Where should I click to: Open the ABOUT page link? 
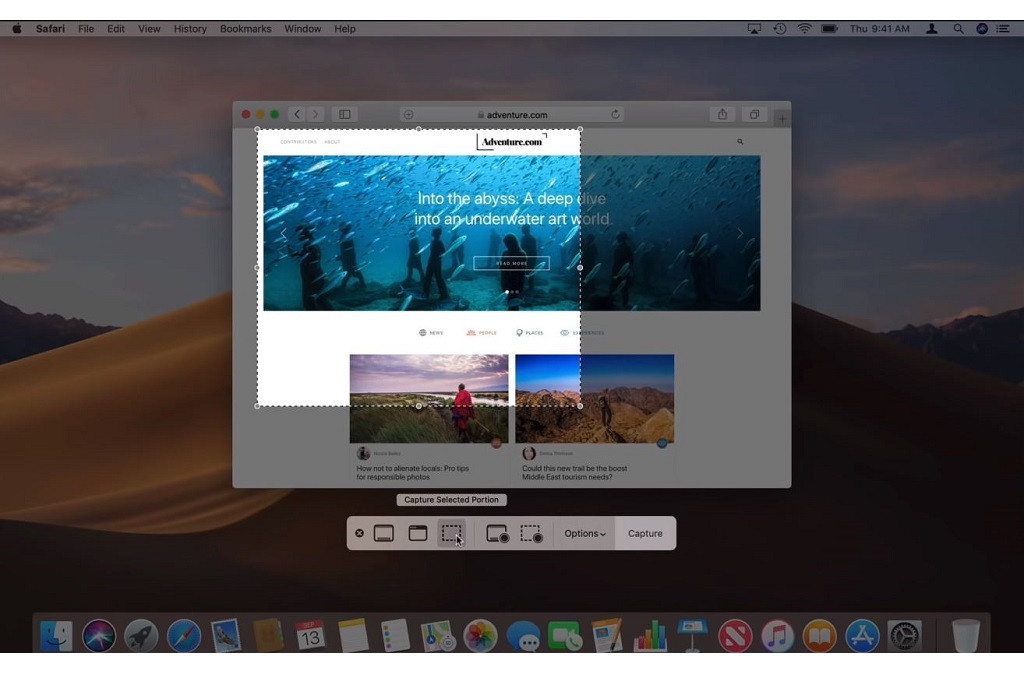coord(332,142)
